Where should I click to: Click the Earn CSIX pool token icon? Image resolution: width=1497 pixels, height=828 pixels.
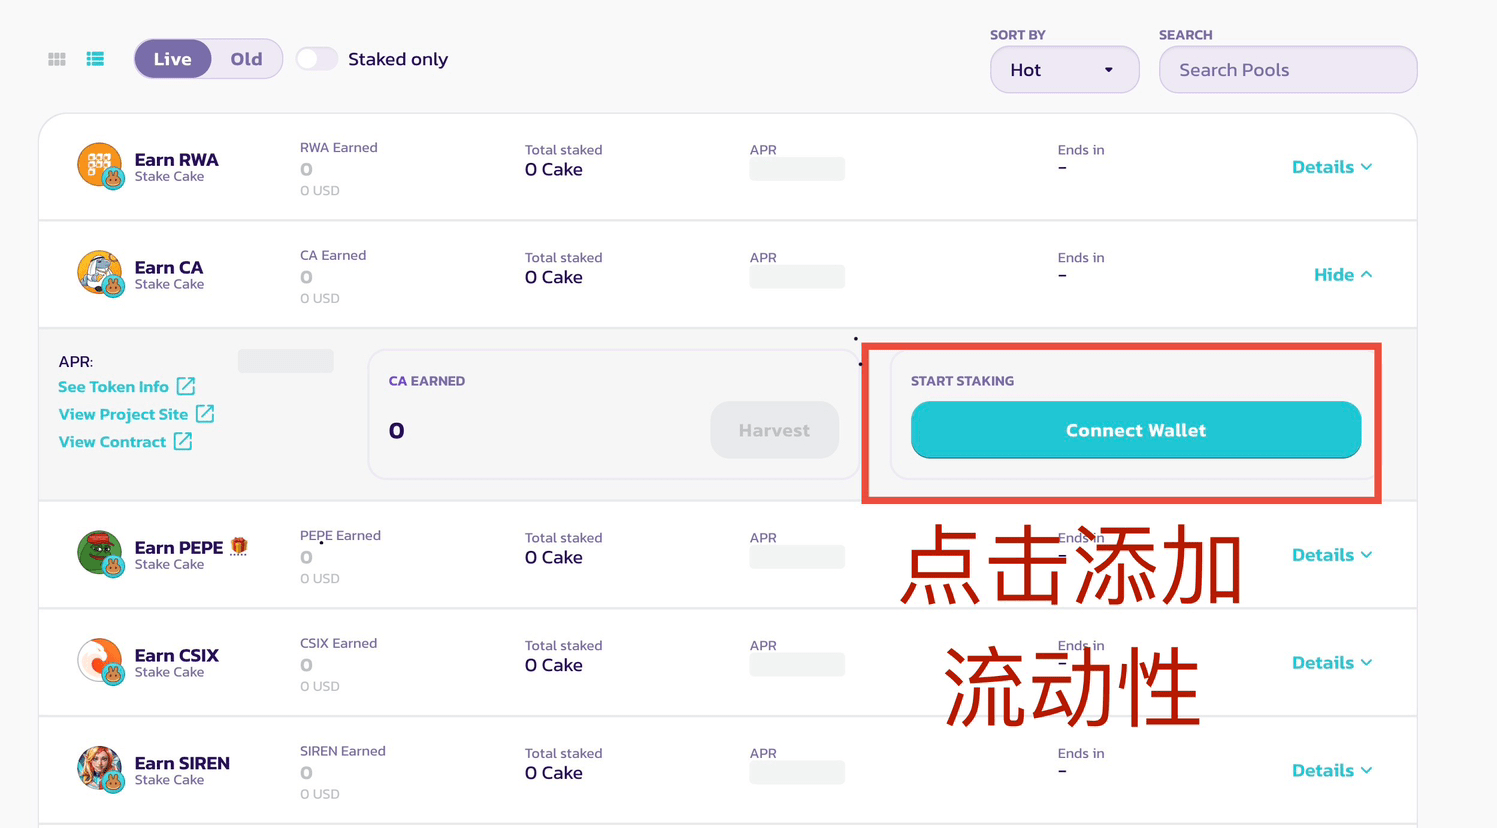(x=99, y=661)
